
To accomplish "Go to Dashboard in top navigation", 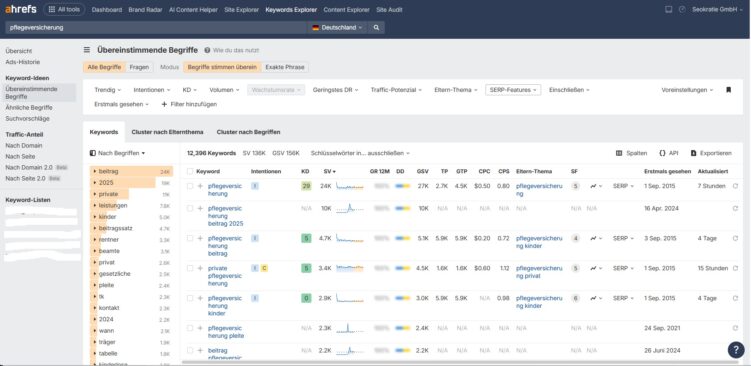I will [x=106, y=10].
